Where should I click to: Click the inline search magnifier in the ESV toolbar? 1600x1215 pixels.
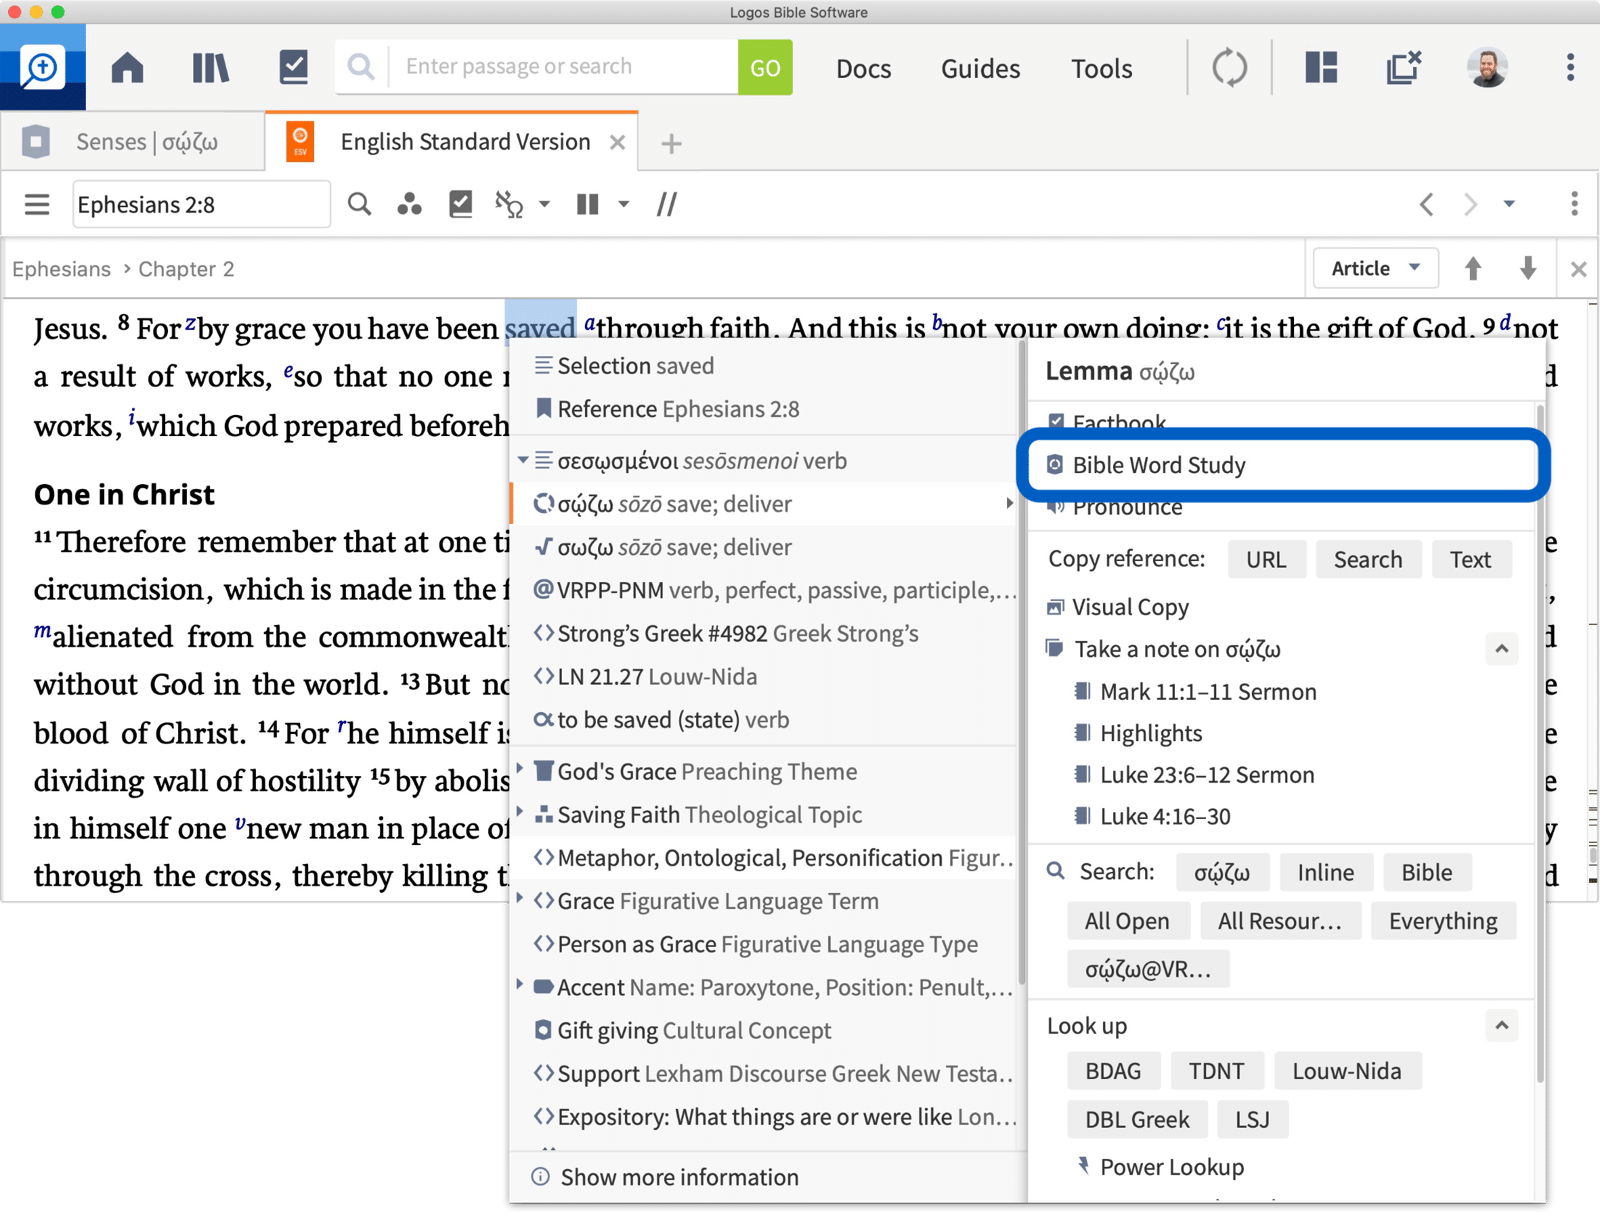coord(359,205)
